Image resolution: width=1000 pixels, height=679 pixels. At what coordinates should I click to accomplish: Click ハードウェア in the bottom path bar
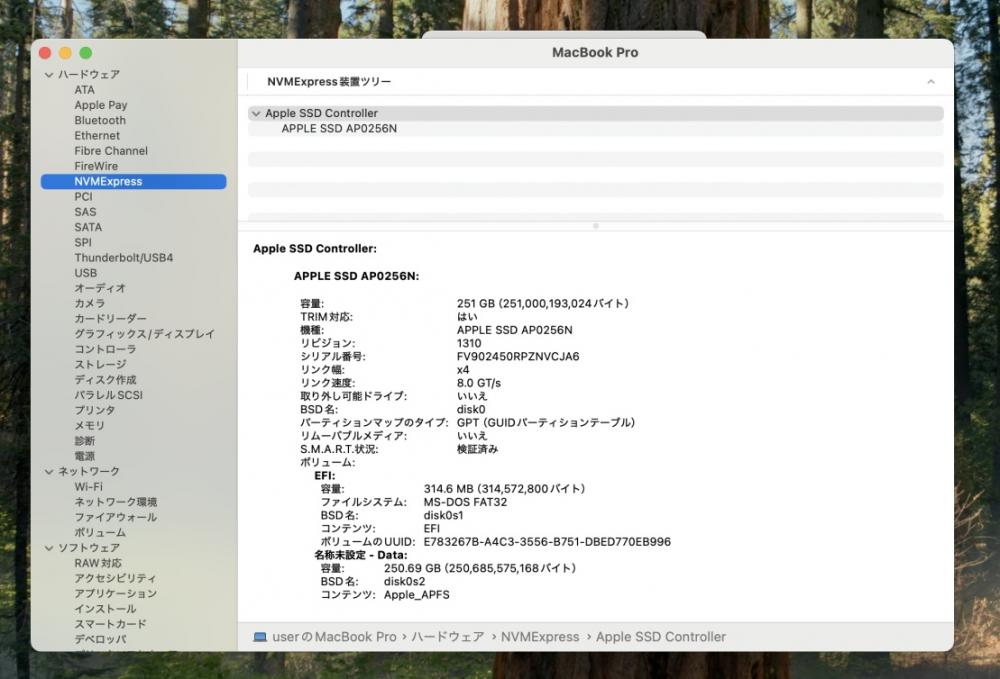point(447,637)
